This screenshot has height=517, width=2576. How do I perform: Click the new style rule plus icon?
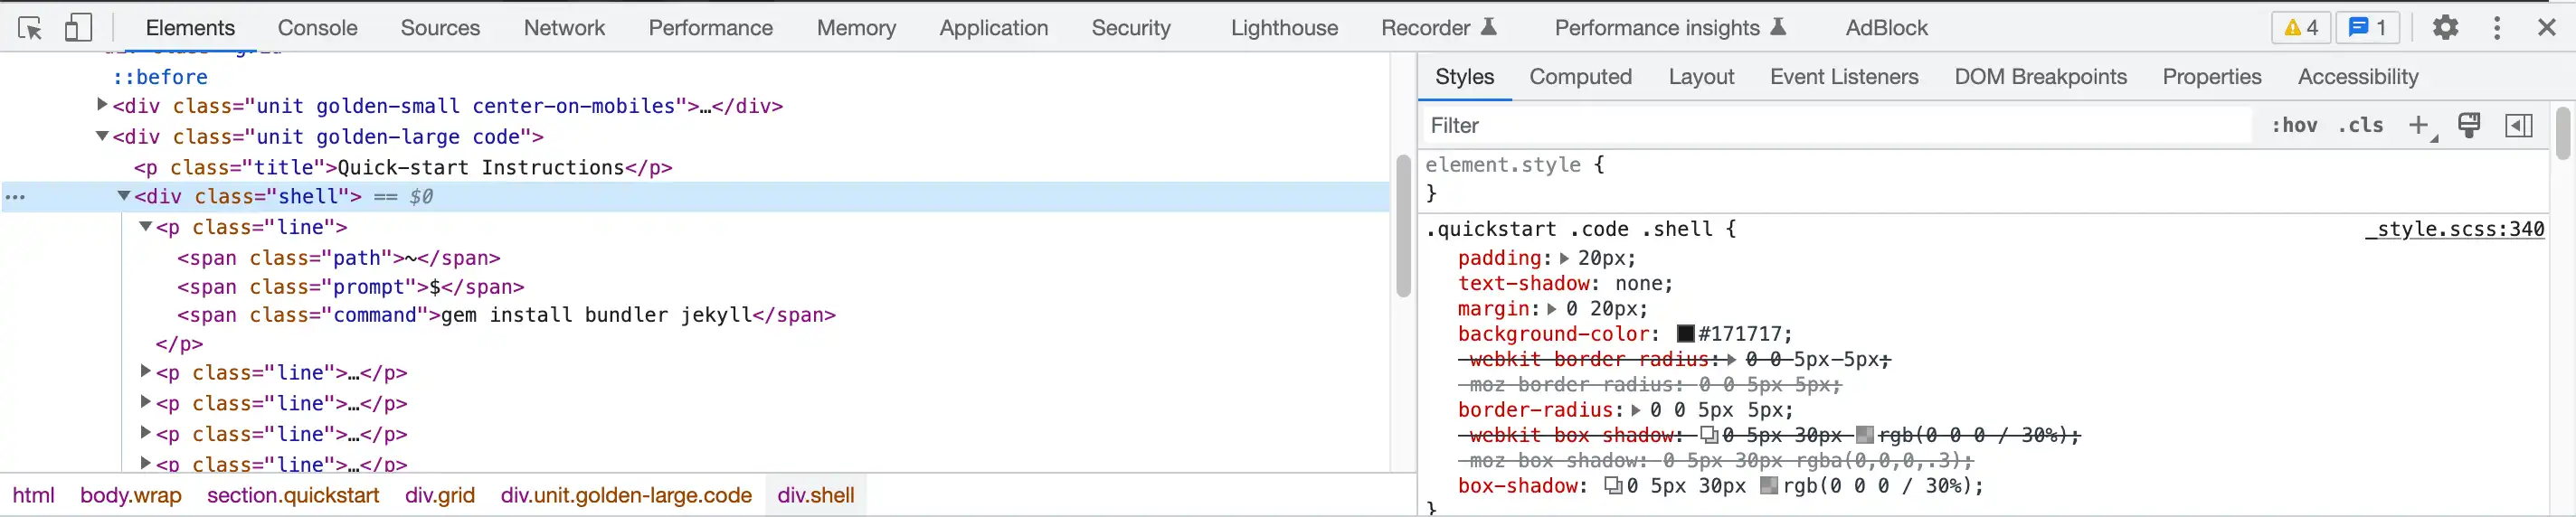pos(2418,125)
